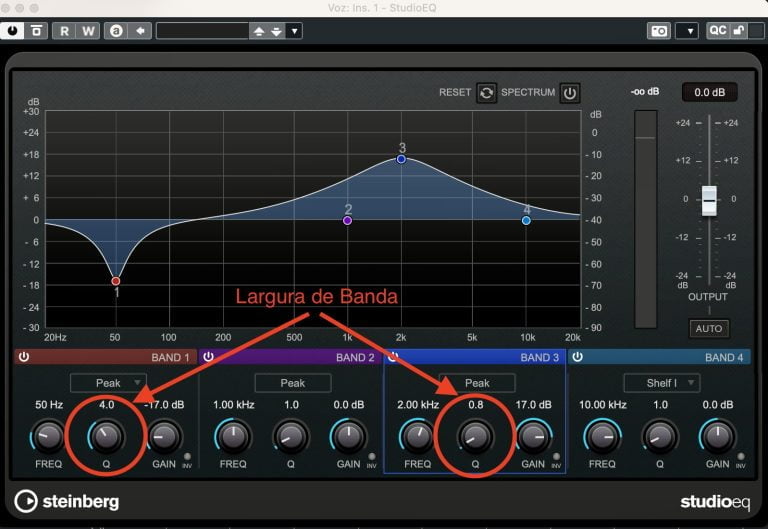Open the functions menu dropdown beside camera
The width and height of the screenshot is (768, 529).
[687, 31]
